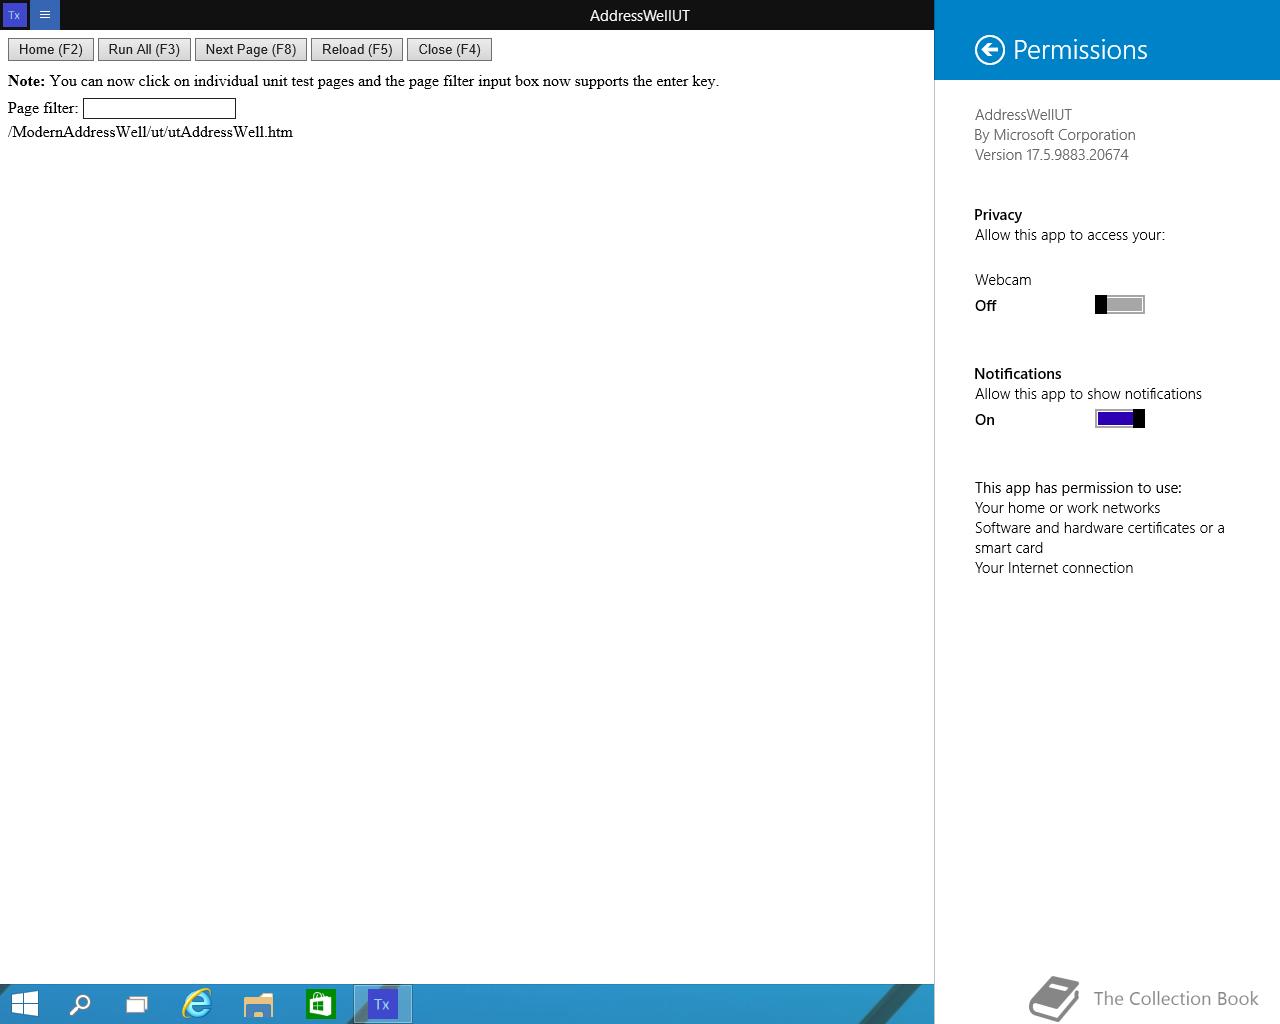Click the Run All (F3) button
The height and width of the screenshot is (1024, 1280).
(144, 49)
